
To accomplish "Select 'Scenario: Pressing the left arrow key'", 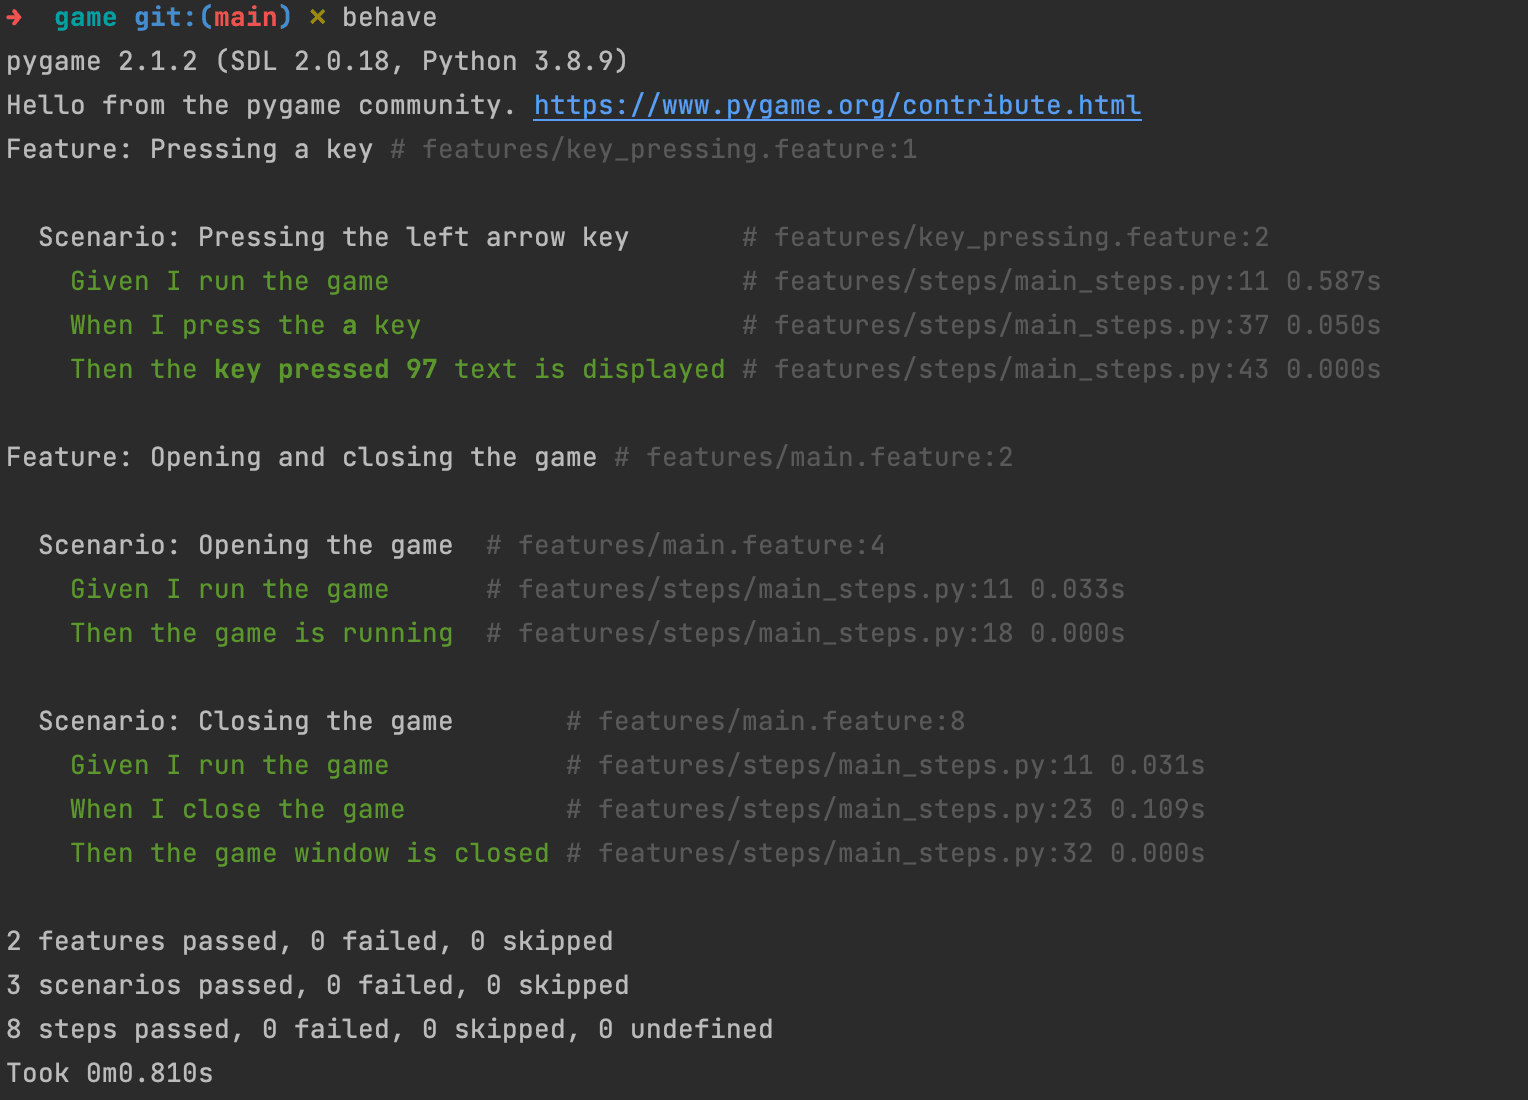I will [334, 237].
